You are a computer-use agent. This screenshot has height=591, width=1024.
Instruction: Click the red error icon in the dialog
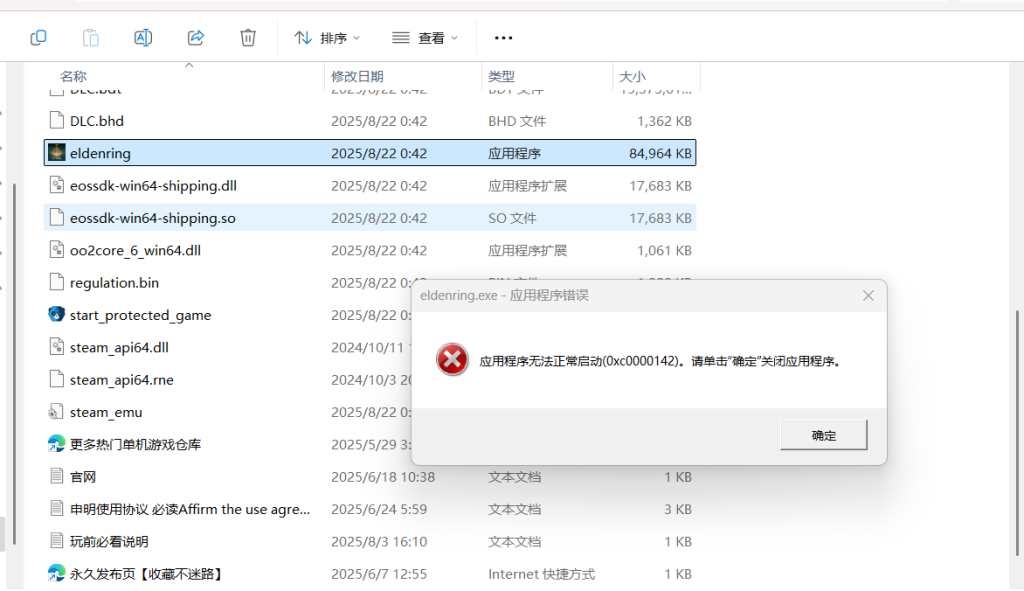tap(452, 358)
